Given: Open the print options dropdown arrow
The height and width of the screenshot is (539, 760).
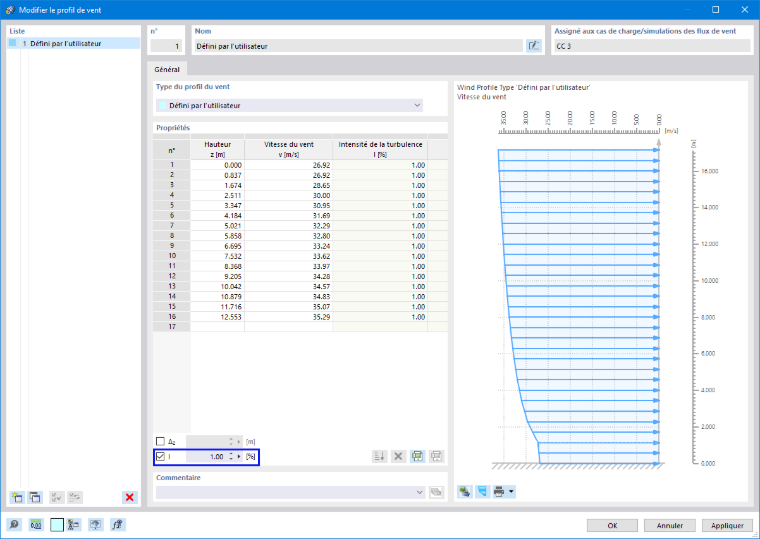Looking at the screenshot, I should [511, 491].
